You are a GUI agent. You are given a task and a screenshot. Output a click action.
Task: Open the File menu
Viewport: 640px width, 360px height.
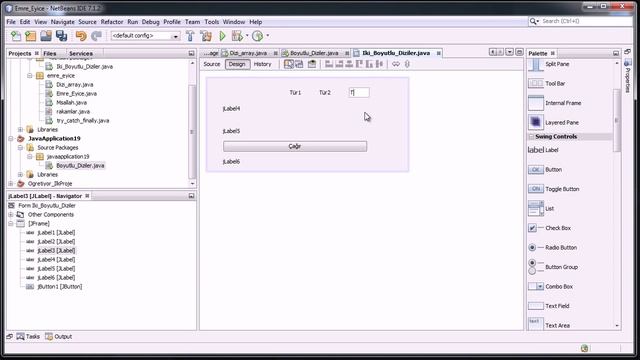click(x=11, y=22)
